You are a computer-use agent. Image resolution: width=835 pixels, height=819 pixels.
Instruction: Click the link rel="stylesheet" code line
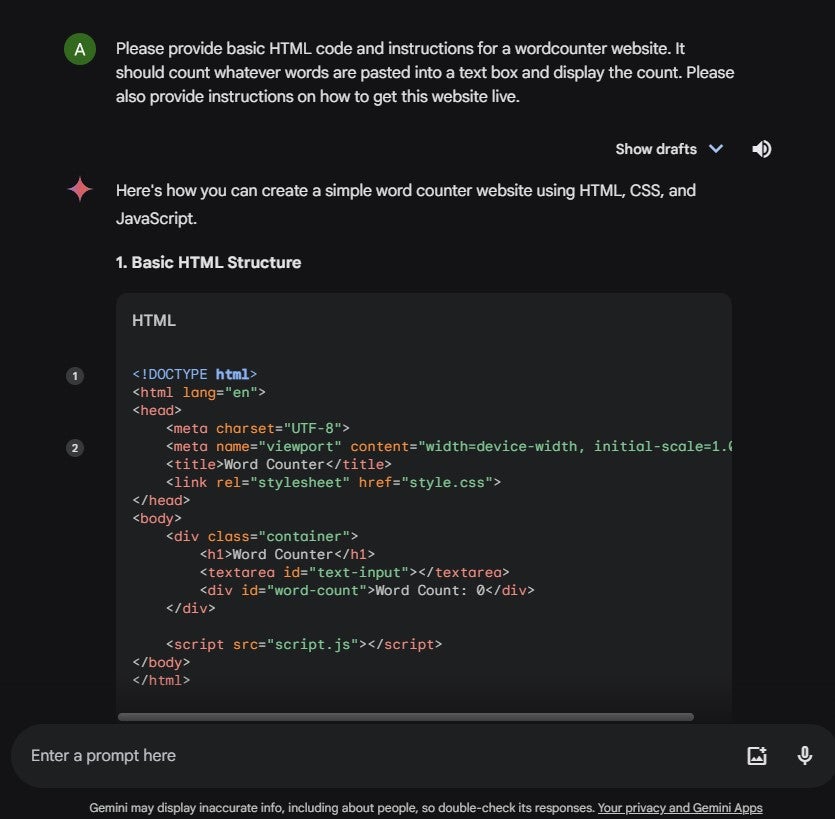point(333,482)
